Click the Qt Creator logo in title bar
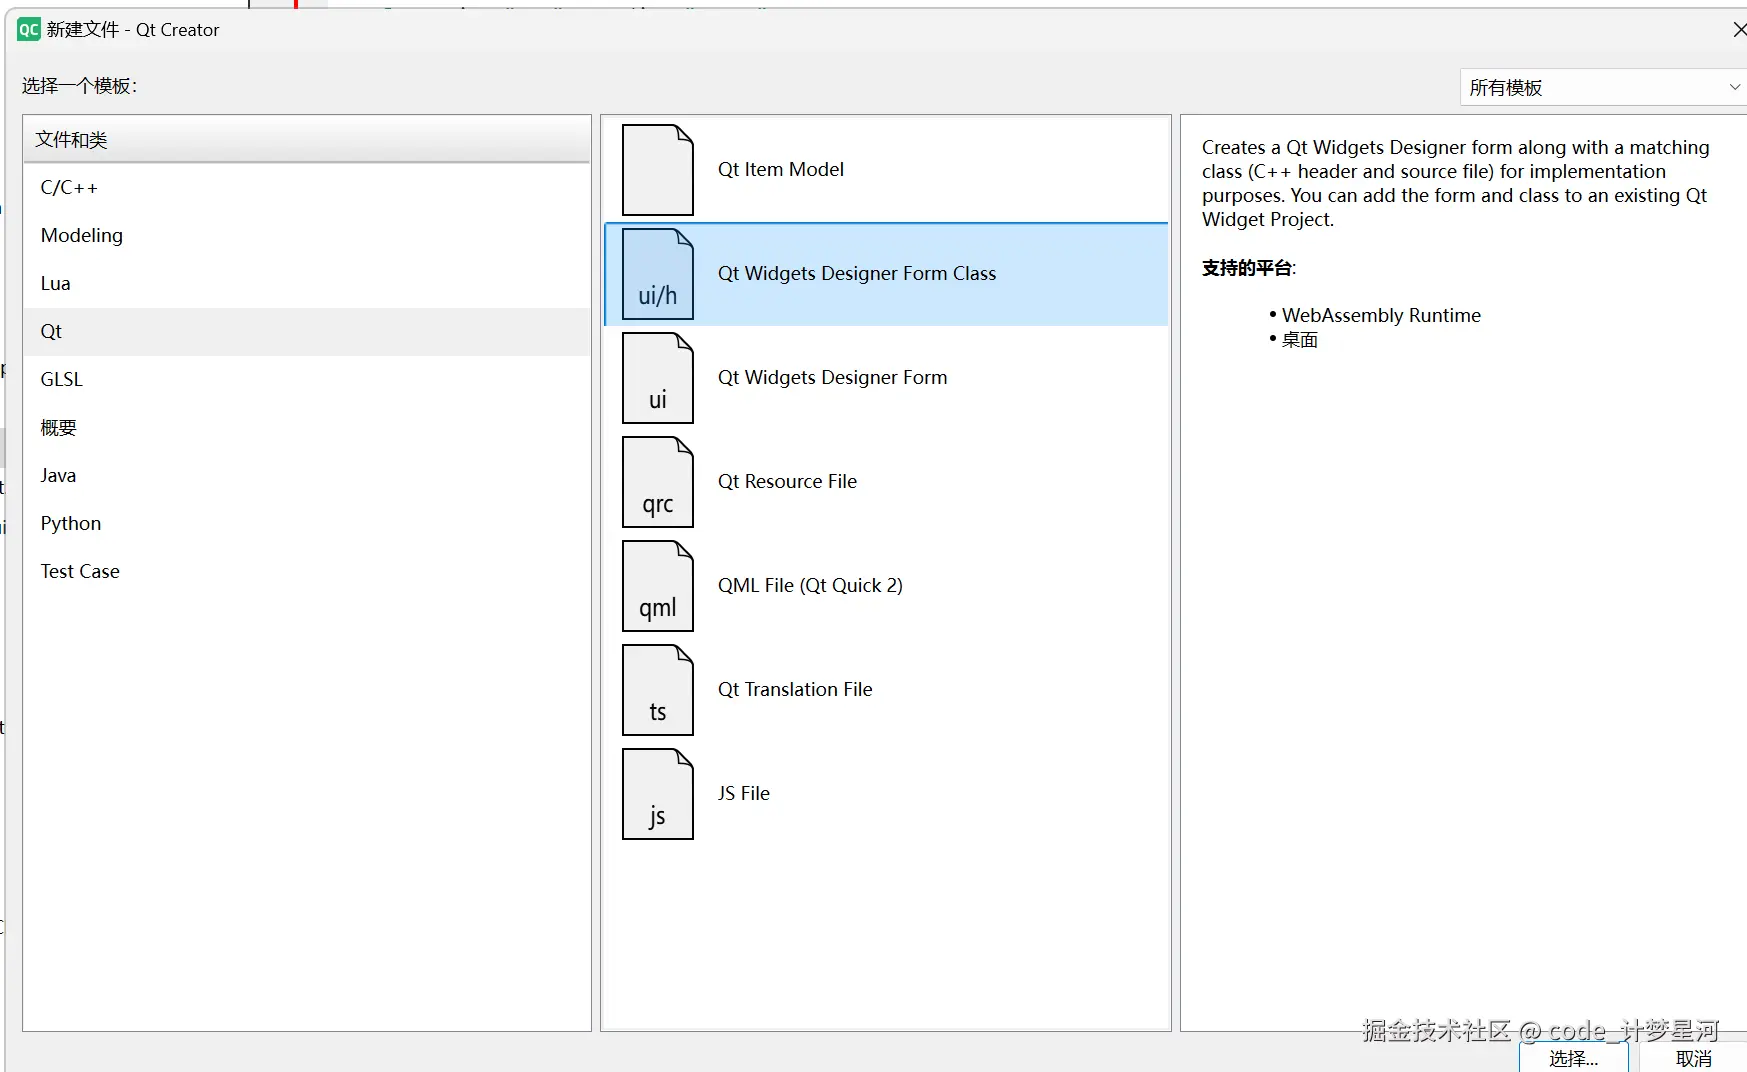The image size is (1747, 1072). 29,30
